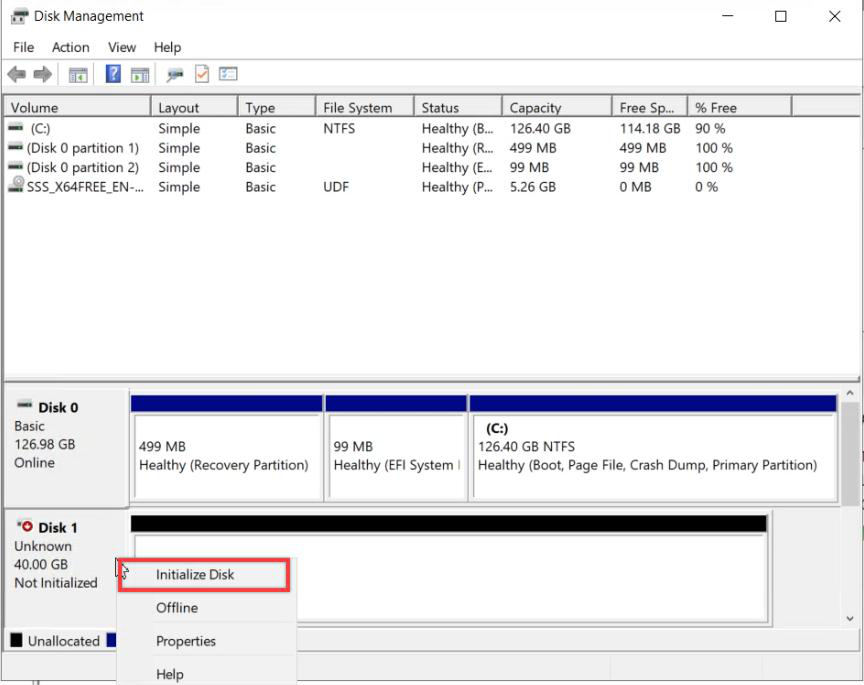Open the Help menu in menu bar
864x685 pixels.
pos(168,47)
